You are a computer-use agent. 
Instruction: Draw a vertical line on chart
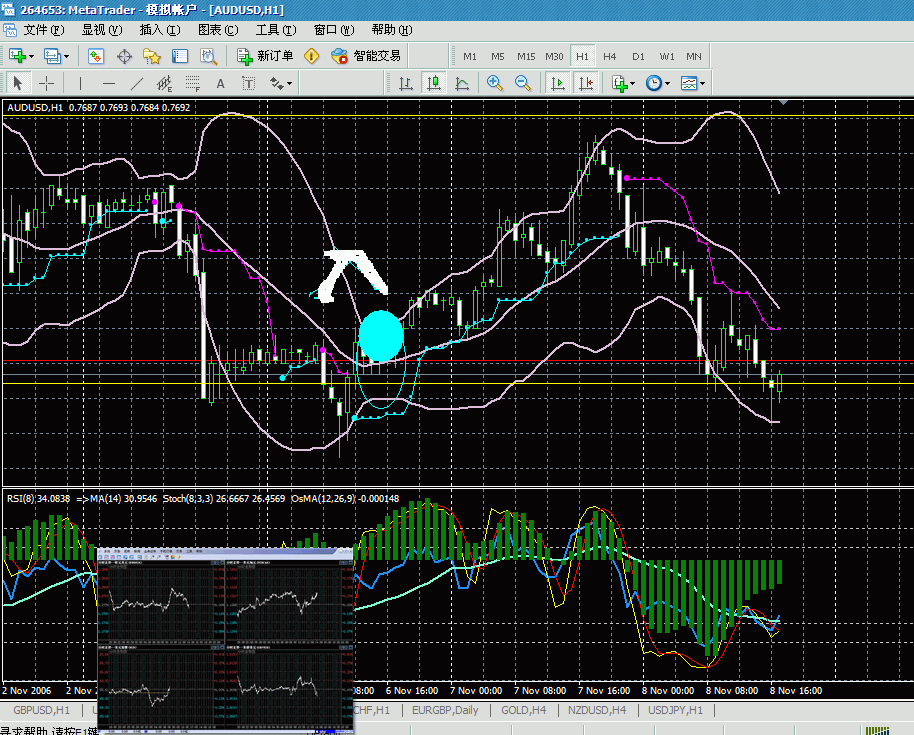pyautogui.click(x=81, y=84)
